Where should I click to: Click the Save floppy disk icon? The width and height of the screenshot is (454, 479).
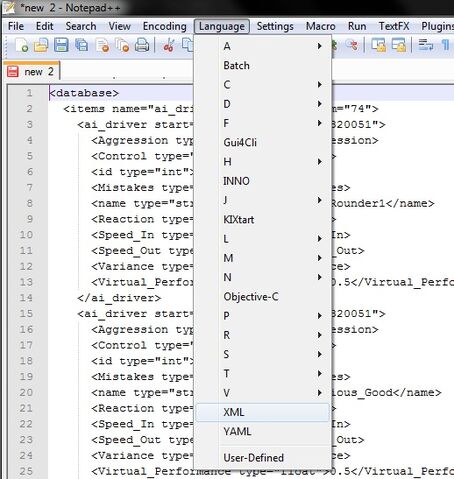pyautogui.click(x=61, y=45)
